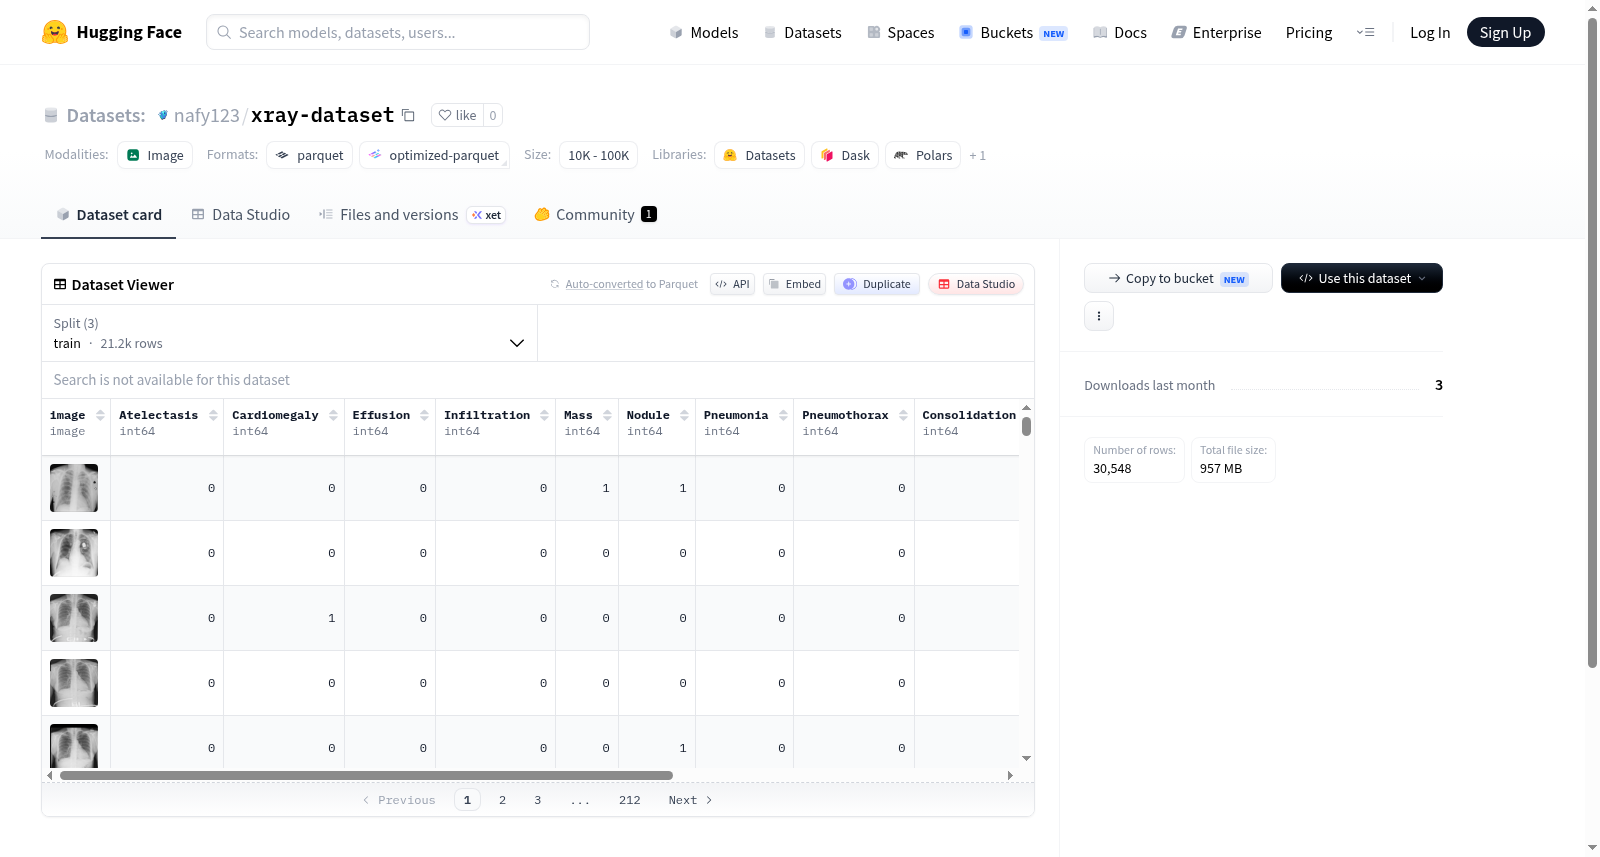The height and width of the screenshot is (857, 1600).
Task: Click the heart like button
Action: click(458, 115)
